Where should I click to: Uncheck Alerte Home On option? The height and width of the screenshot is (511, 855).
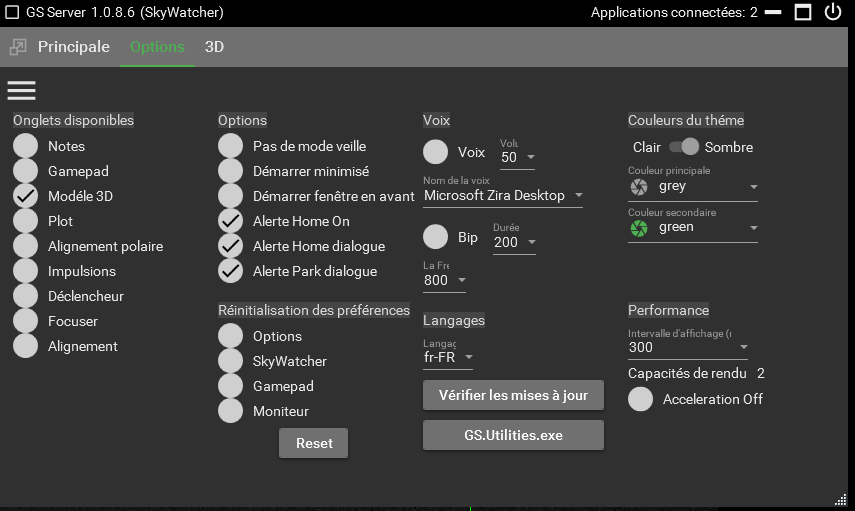tap(231, 221)
